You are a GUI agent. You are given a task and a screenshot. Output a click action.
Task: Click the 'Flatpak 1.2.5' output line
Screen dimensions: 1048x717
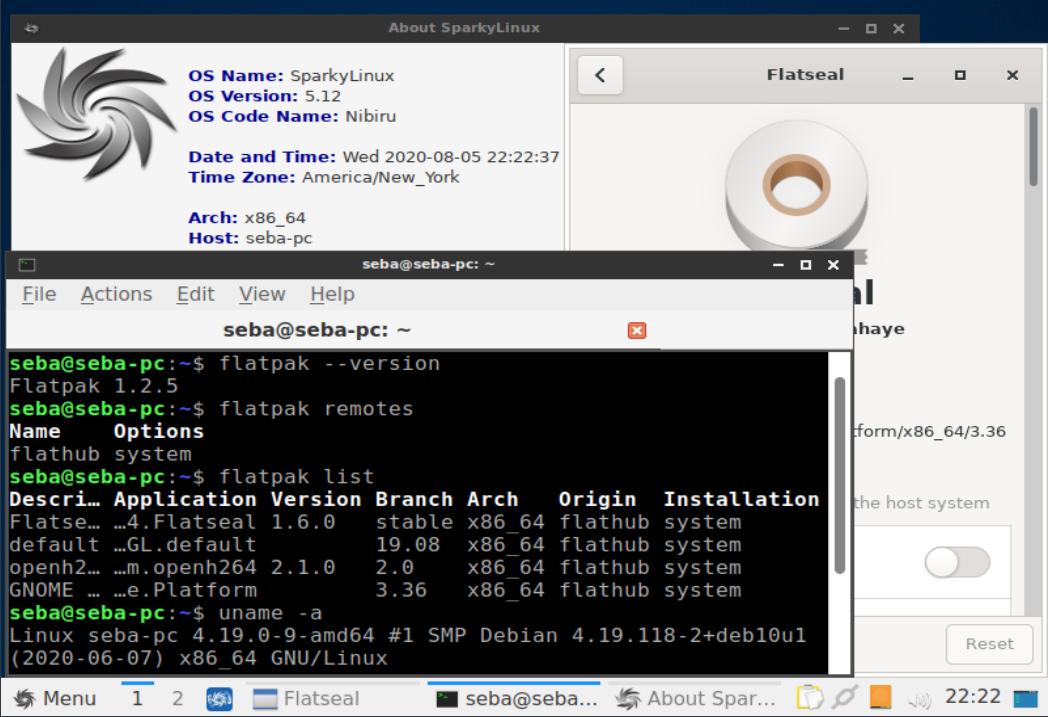tap(94, 386)
